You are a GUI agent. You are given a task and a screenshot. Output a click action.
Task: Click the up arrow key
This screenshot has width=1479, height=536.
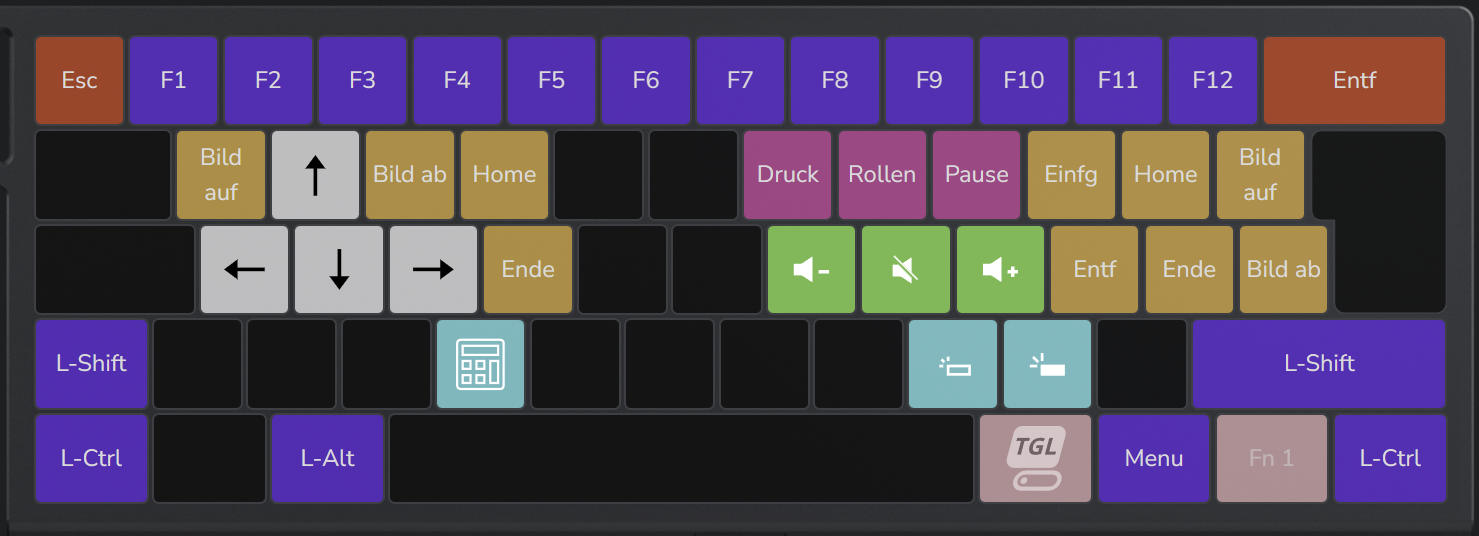(x=315, y=175)
